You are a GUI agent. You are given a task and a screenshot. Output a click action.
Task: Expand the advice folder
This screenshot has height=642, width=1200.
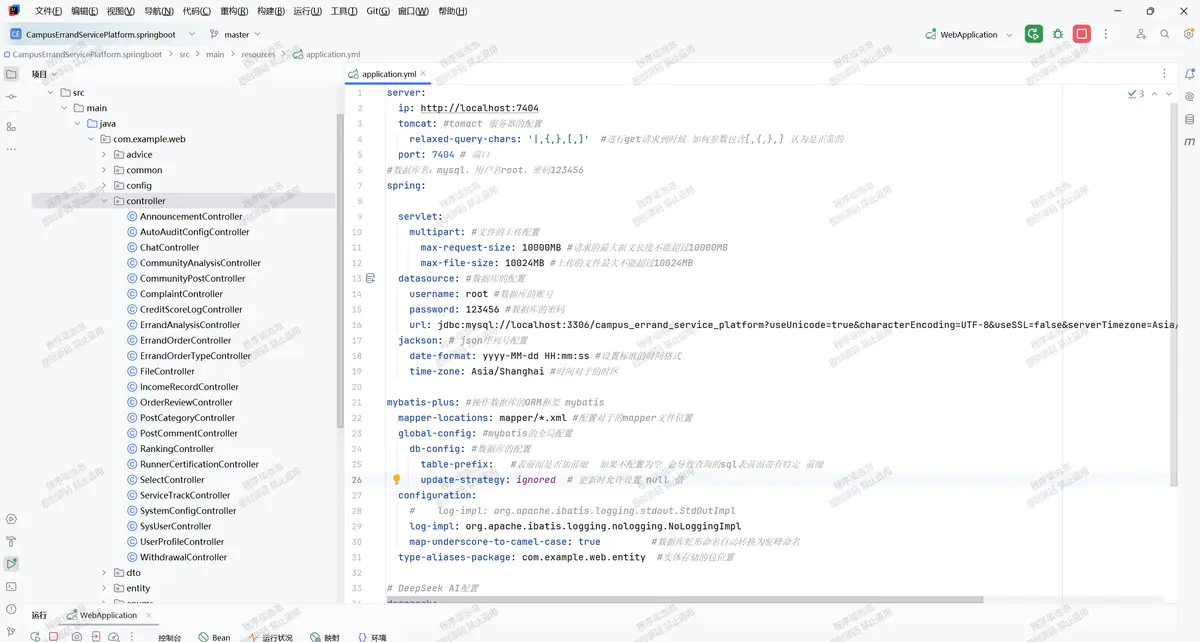(x=104, y=155)
